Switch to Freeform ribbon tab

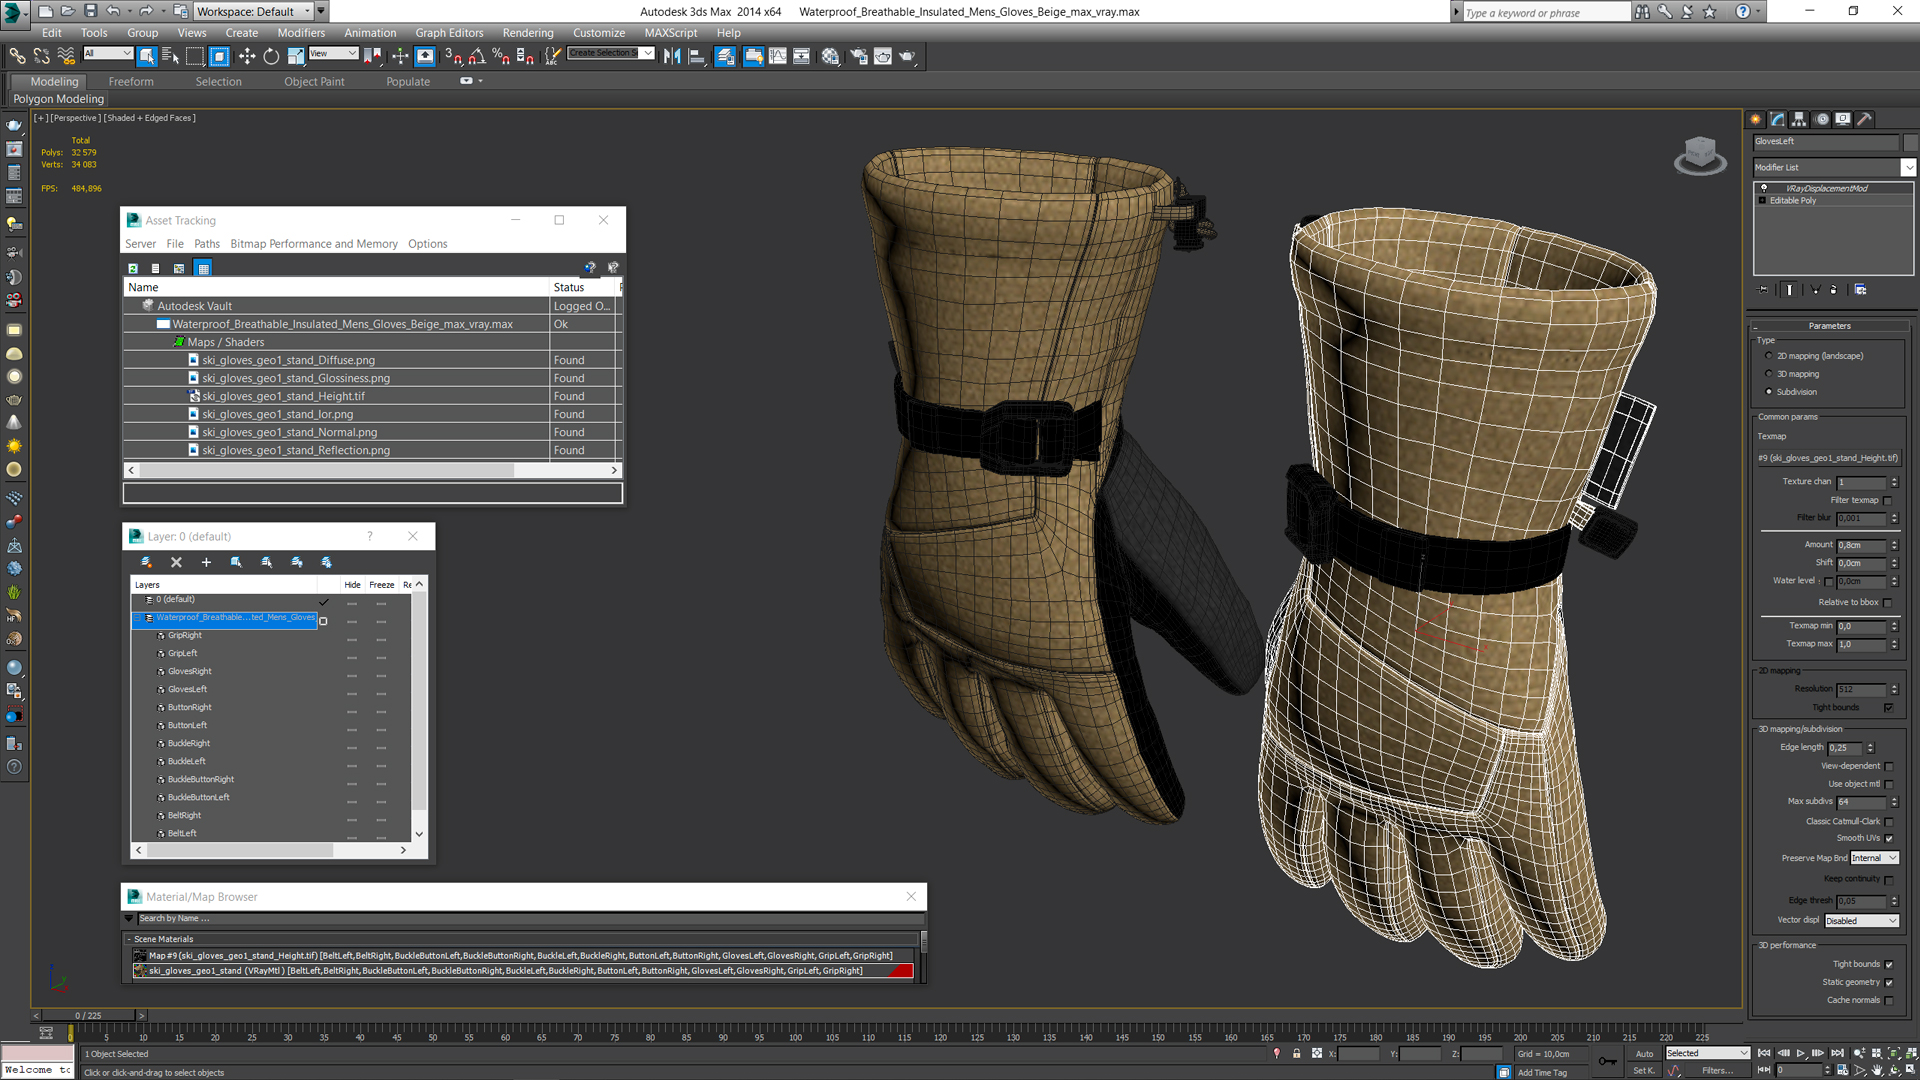(x=131, y=82)
